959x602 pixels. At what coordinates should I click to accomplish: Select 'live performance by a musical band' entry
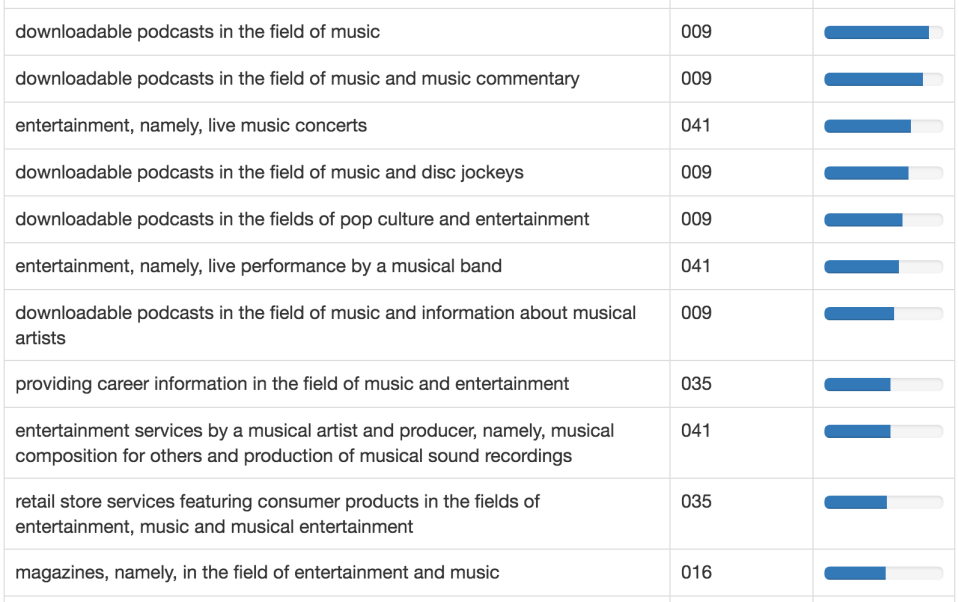(x=258, y=267)
